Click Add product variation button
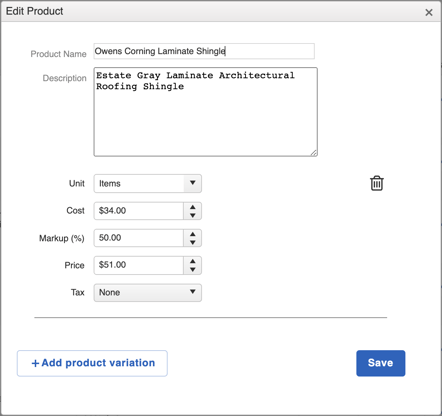This screenshot has height=416, width=442. click(x=92, y=363)
